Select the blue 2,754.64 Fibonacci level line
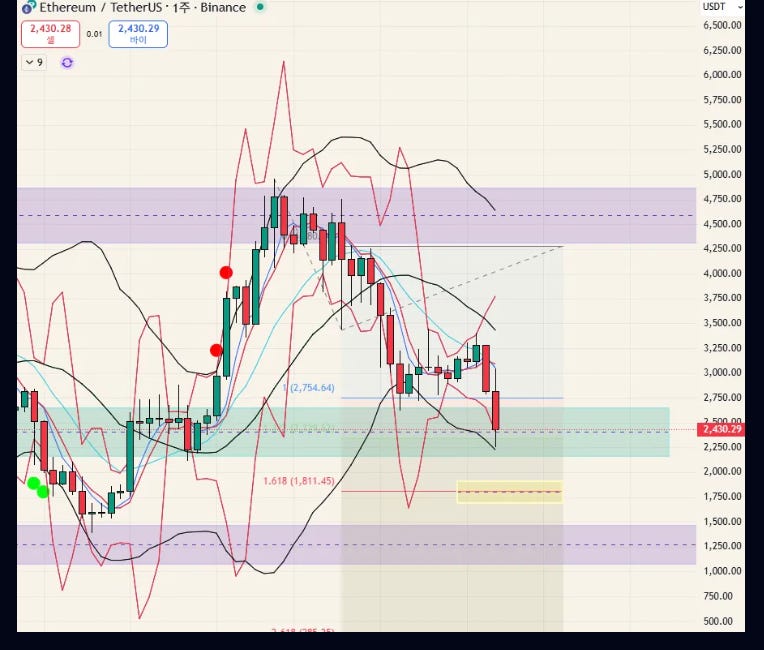 [x=452, y=398]
